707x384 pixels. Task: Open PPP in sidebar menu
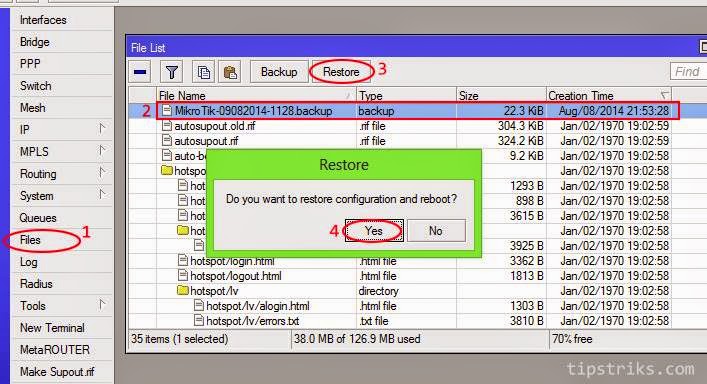(x=30, y=64)
